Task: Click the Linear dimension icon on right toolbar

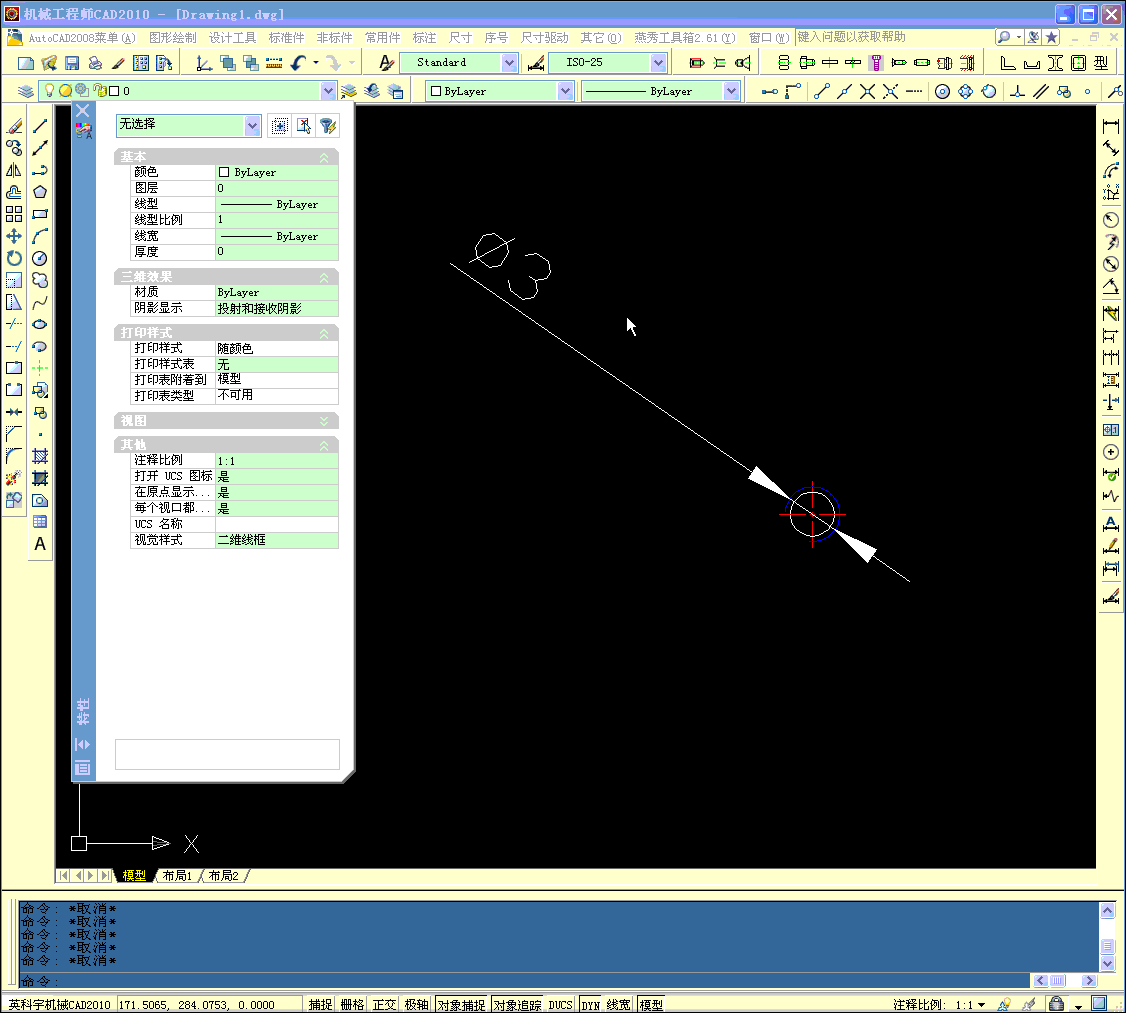Action: coord(1111,126)
